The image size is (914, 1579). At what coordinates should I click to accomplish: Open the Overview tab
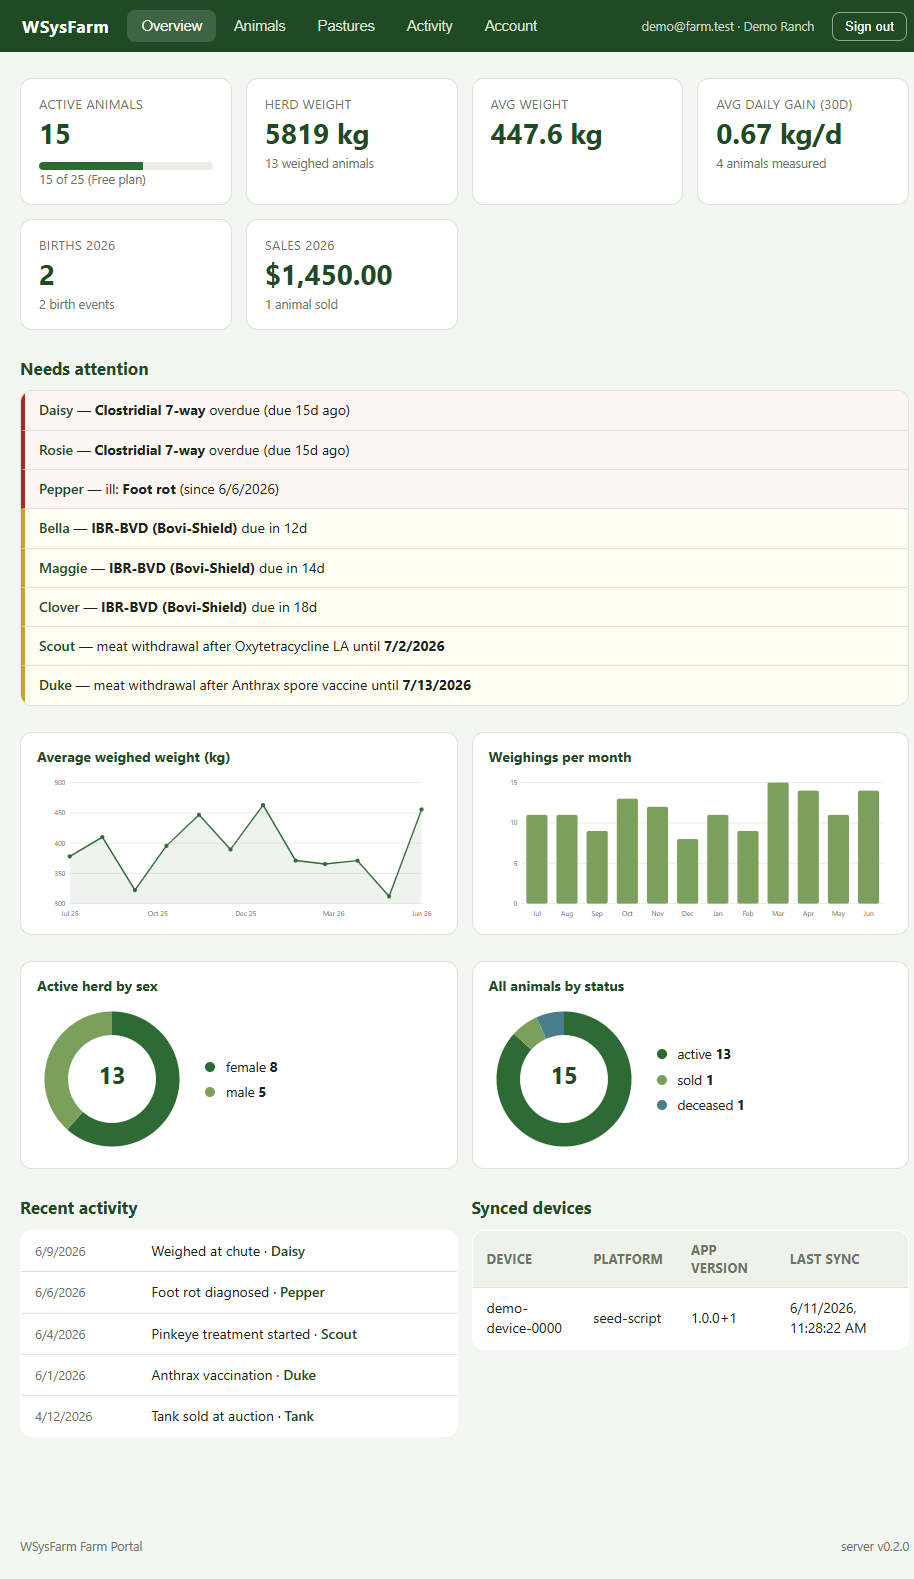[x=171, y=26]
